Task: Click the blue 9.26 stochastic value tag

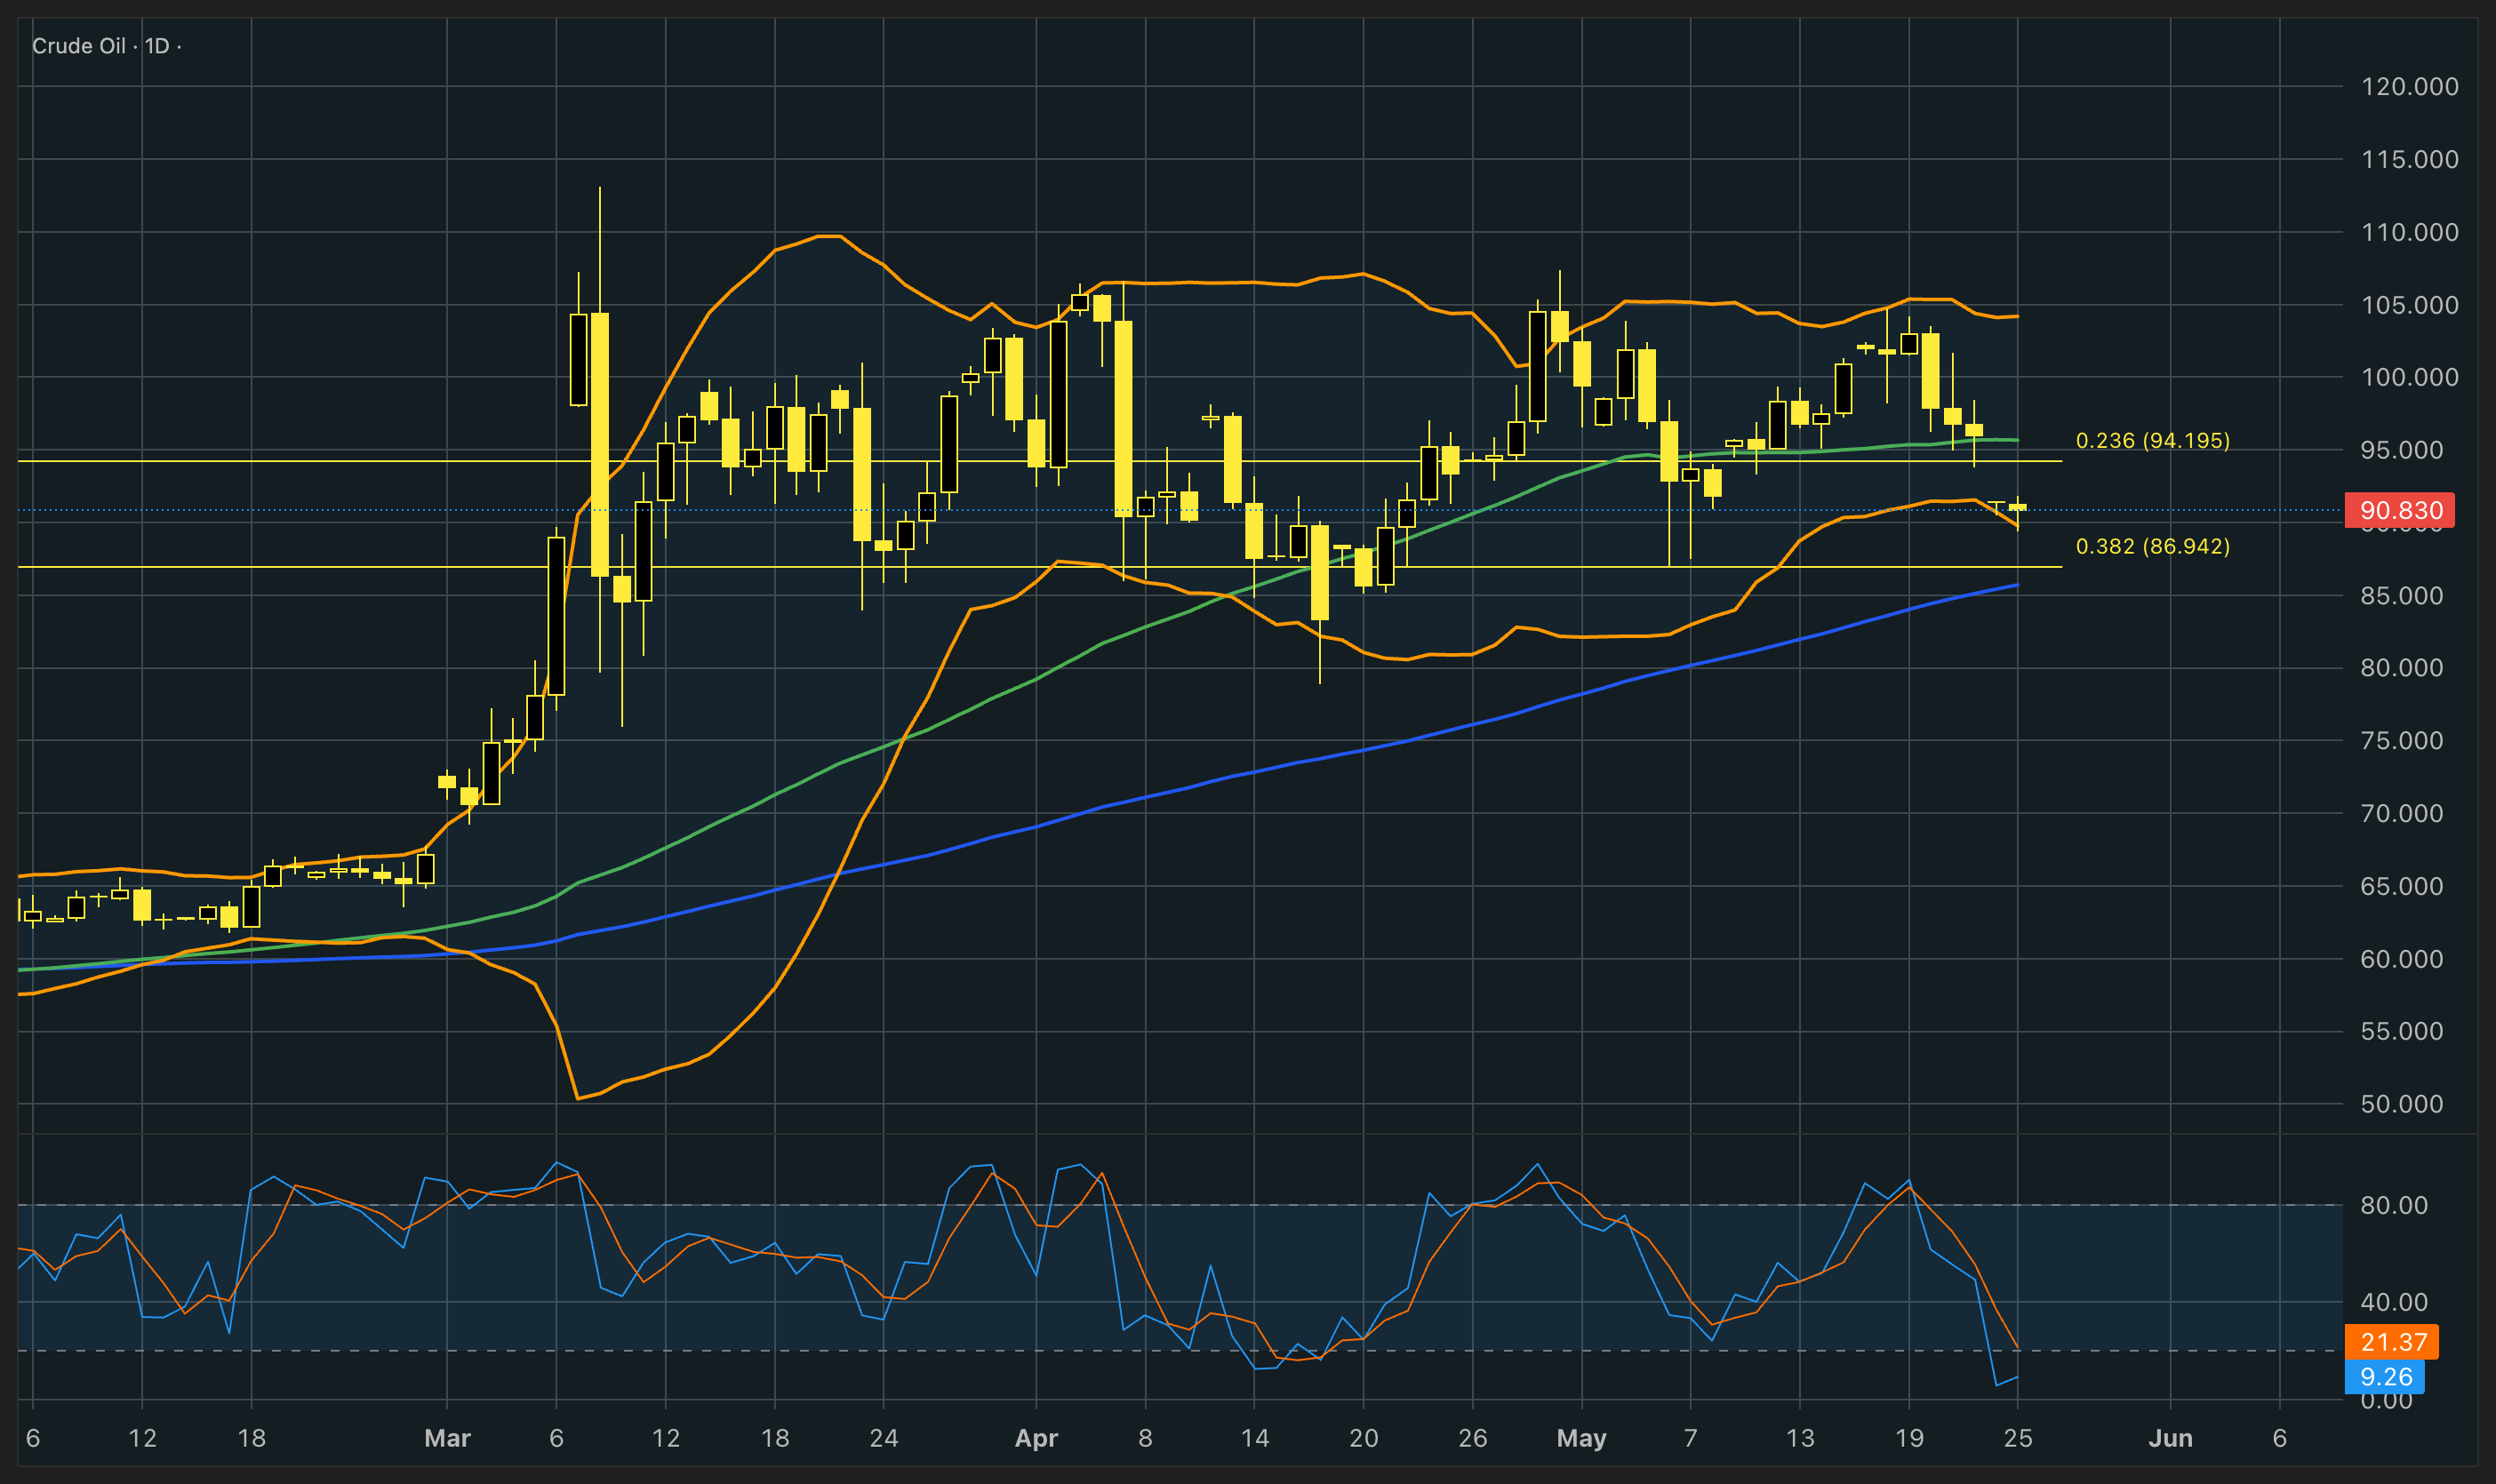Action: (x=2385, y=1377)
